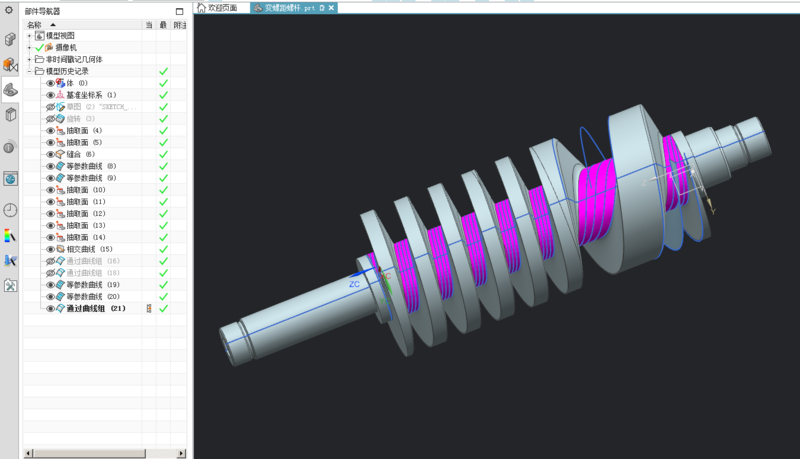
Task: Click the home icon on welcome tab
Action: 202,8
